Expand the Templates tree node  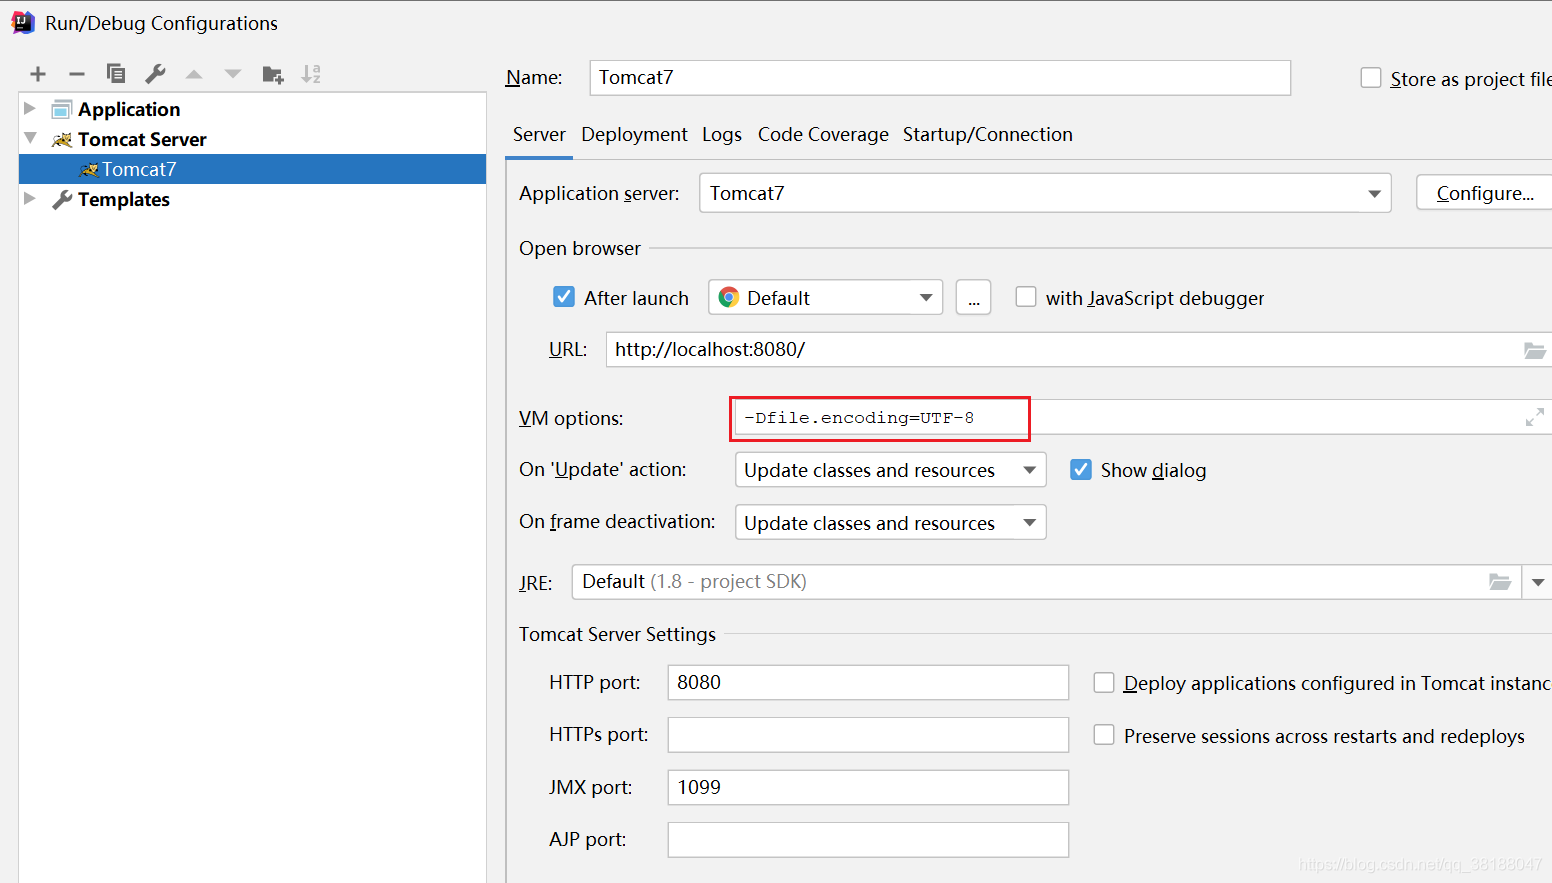click(x=30, y=198)
